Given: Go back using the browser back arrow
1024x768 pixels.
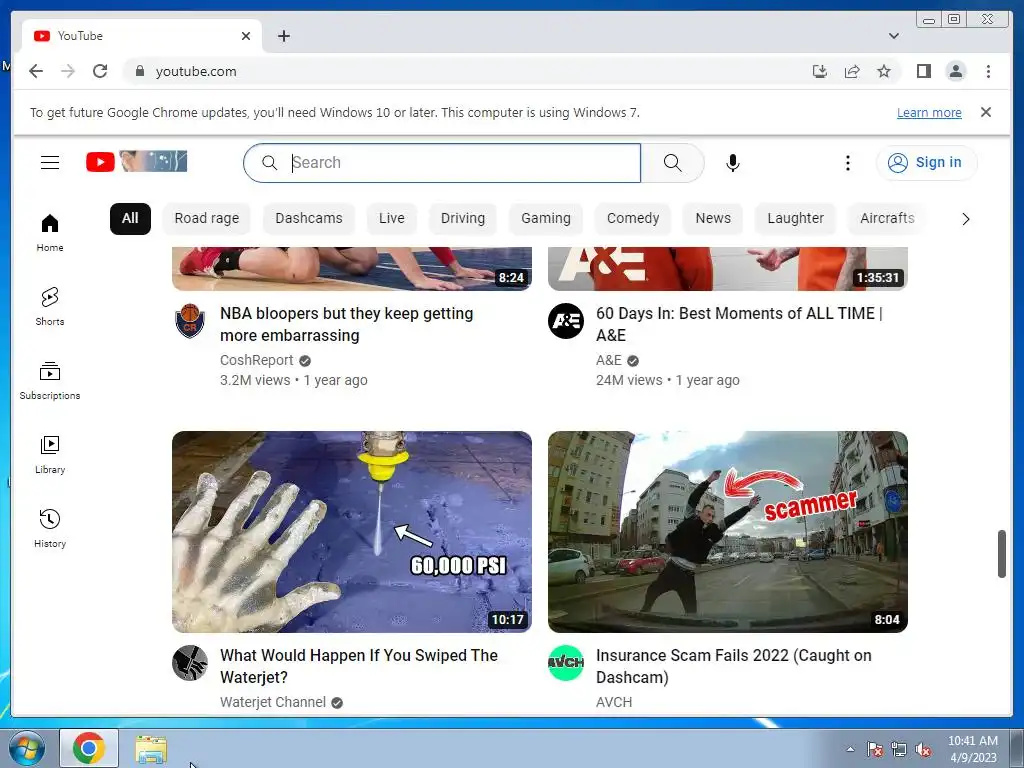Looking at the screenshot, I should click(36, 71).
